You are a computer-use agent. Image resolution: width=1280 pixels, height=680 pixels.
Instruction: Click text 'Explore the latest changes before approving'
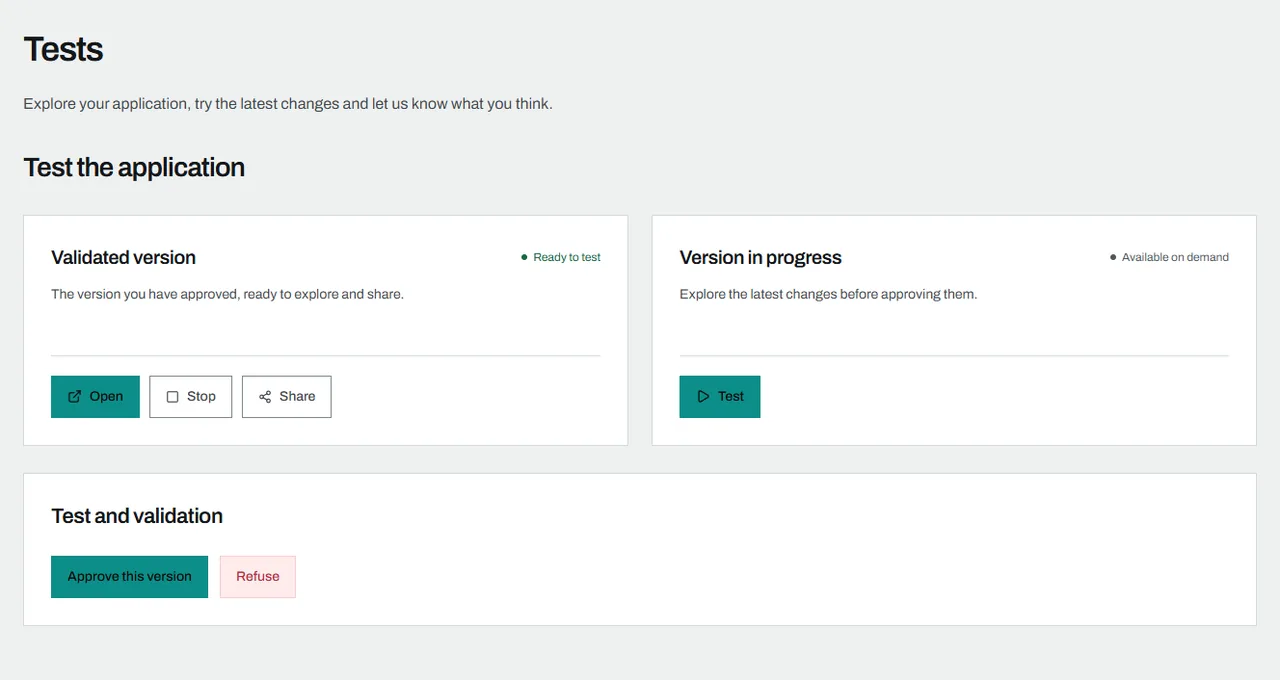pyautogui.click(x=808, y=294)
